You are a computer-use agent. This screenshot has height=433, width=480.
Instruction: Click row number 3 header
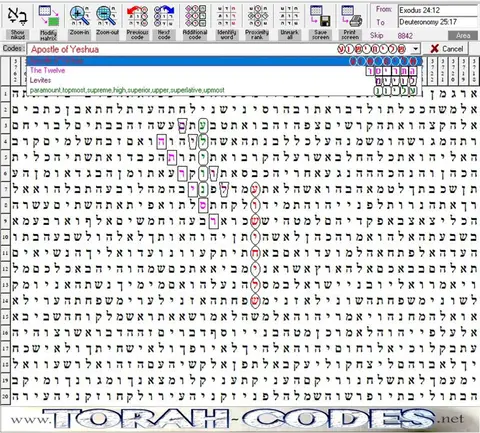(5, 126)
